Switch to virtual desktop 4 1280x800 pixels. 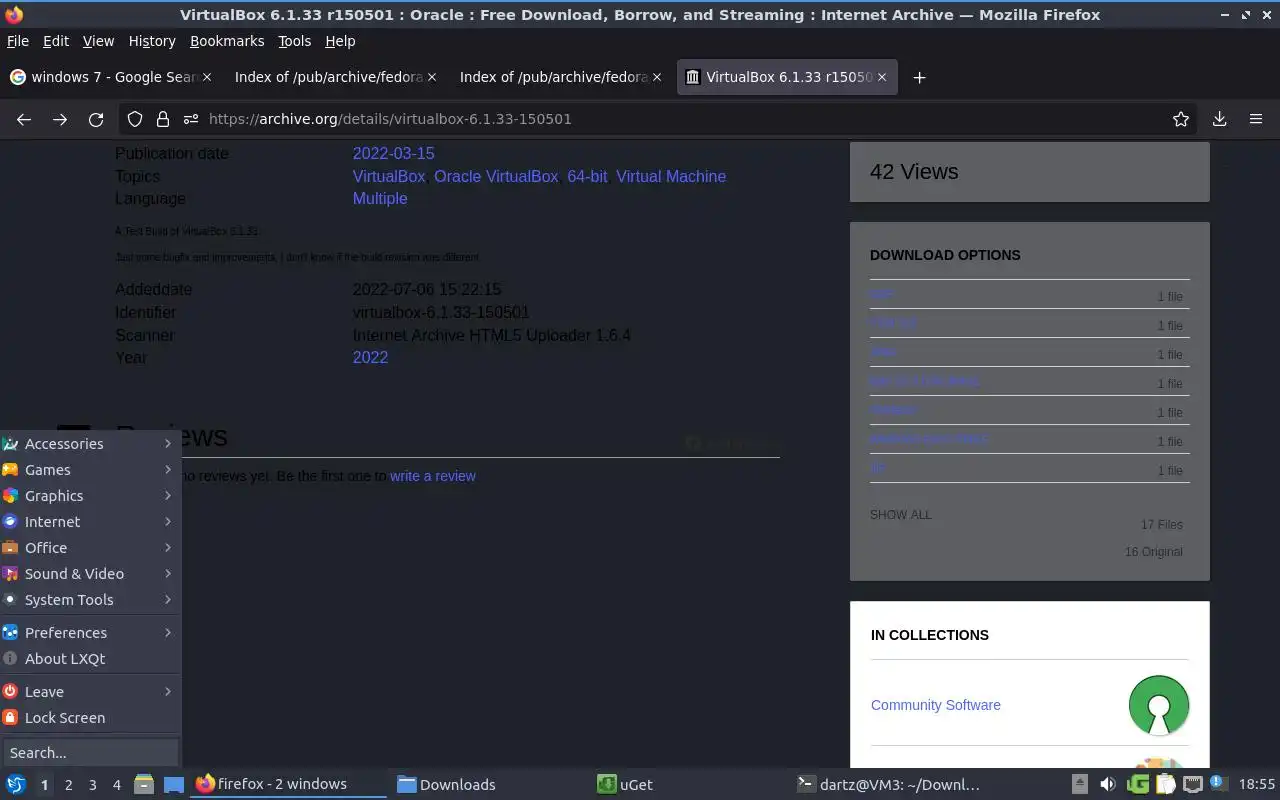coord(116,785)
